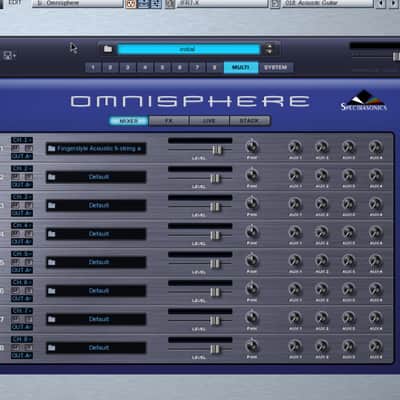This screenshot has height=400, width=400.
Task: Open the patch folder icon in part 5 row
Action: [51, 262]
